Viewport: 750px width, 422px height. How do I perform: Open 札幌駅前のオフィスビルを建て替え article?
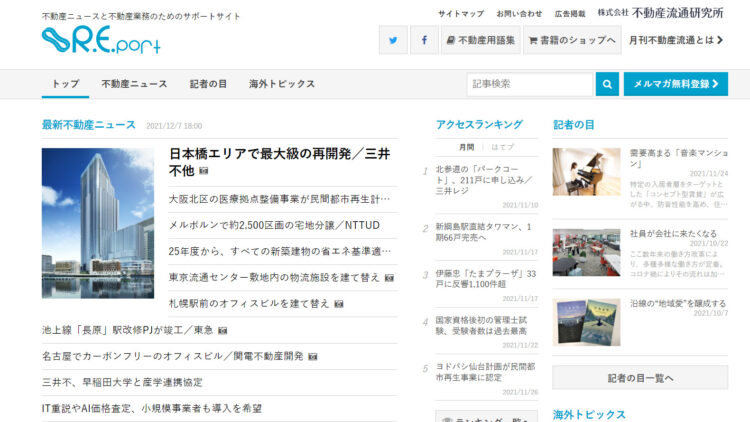[x=249, y=304]
